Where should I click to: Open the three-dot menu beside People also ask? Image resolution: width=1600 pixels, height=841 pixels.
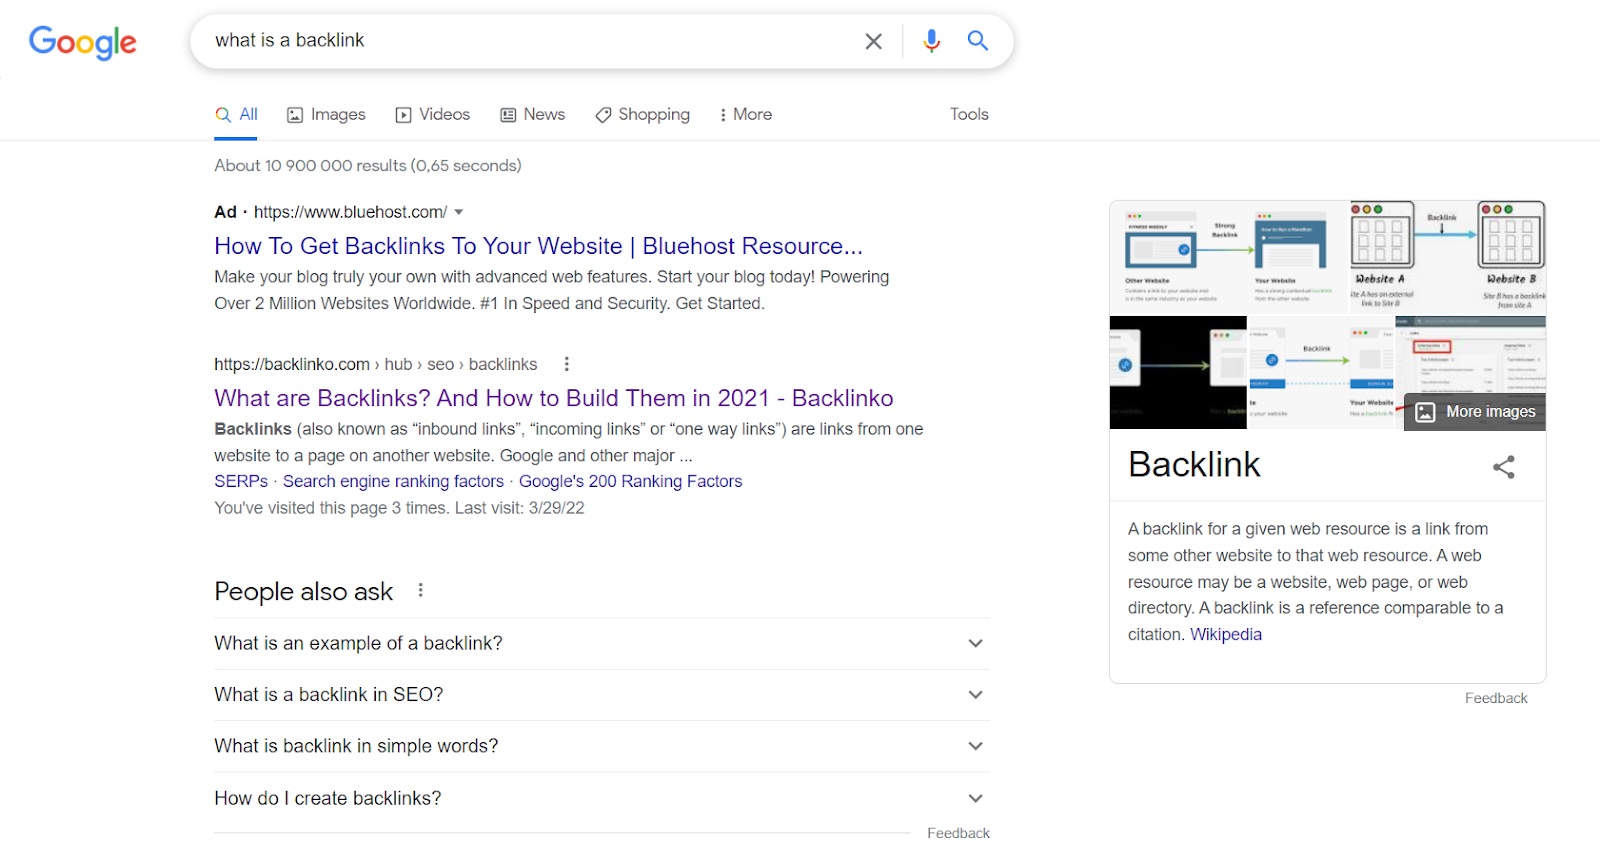[421, 590]
